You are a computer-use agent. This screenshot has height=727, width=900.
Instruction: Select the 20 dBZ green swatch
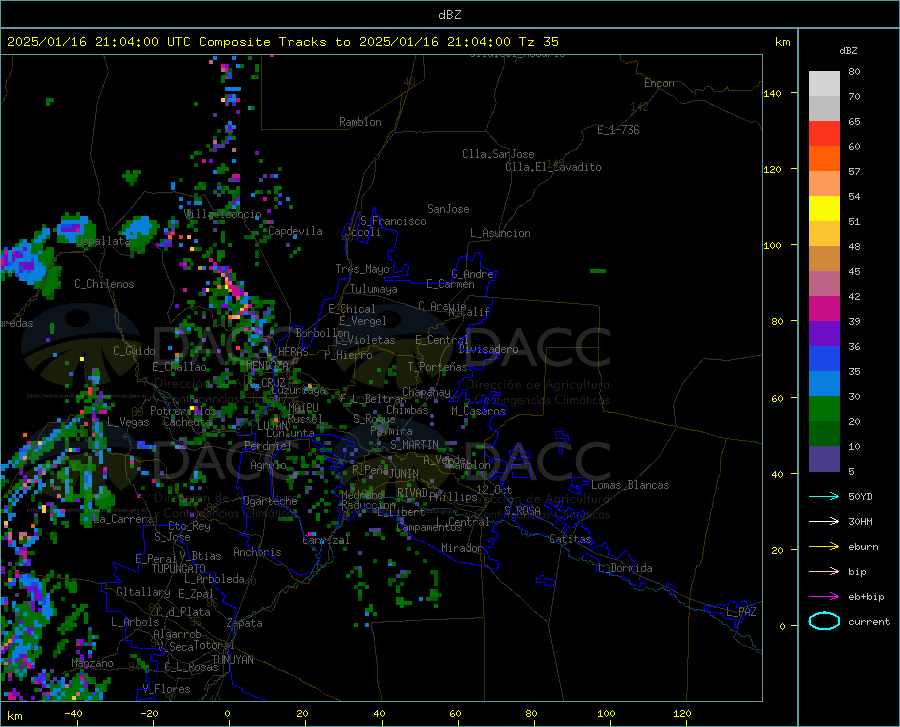click(824, 409)
